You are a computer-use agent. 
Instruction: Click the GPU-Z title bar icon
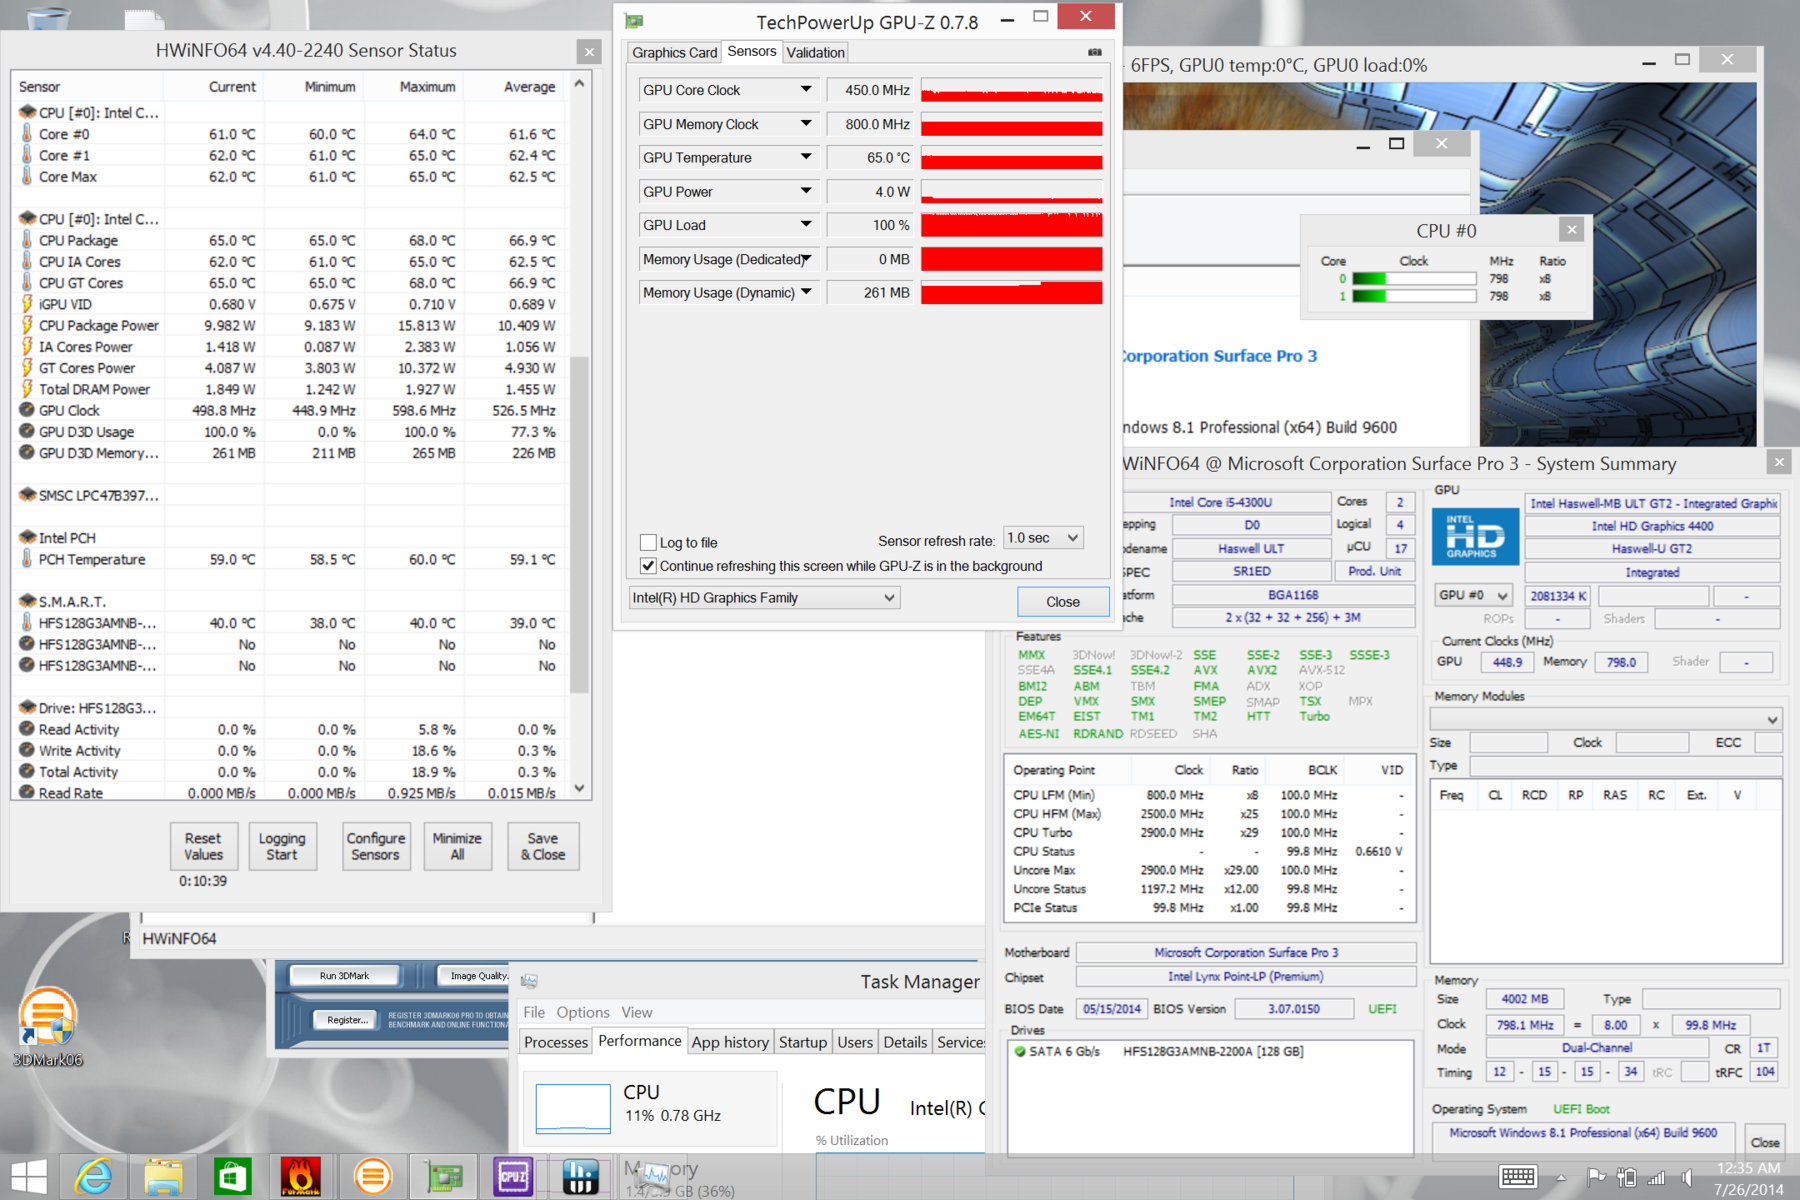click(634, 21)
